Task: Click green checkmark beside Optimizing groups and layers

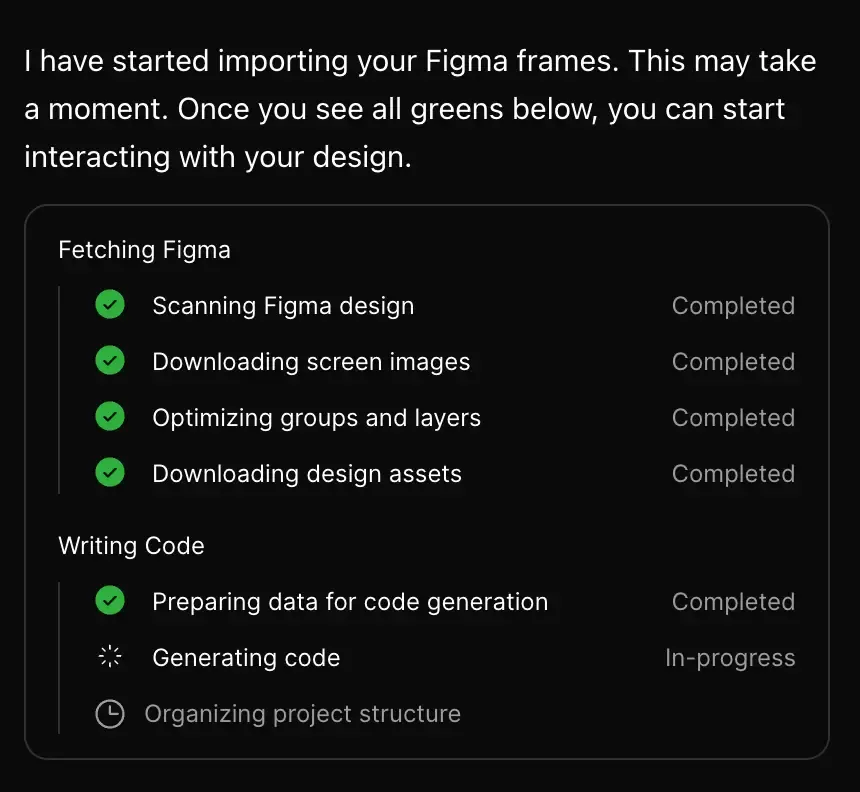Action: click(110, 416)
